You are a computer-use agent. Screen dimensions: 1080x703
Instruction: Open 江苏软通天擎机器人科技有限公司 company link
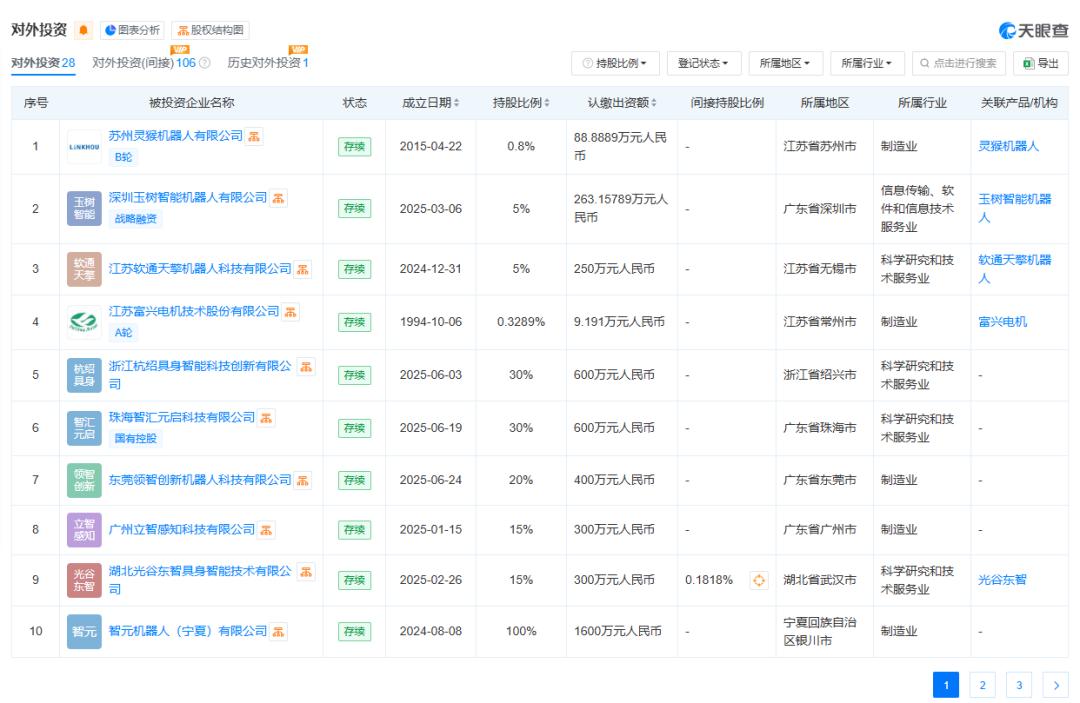(200, 269)
